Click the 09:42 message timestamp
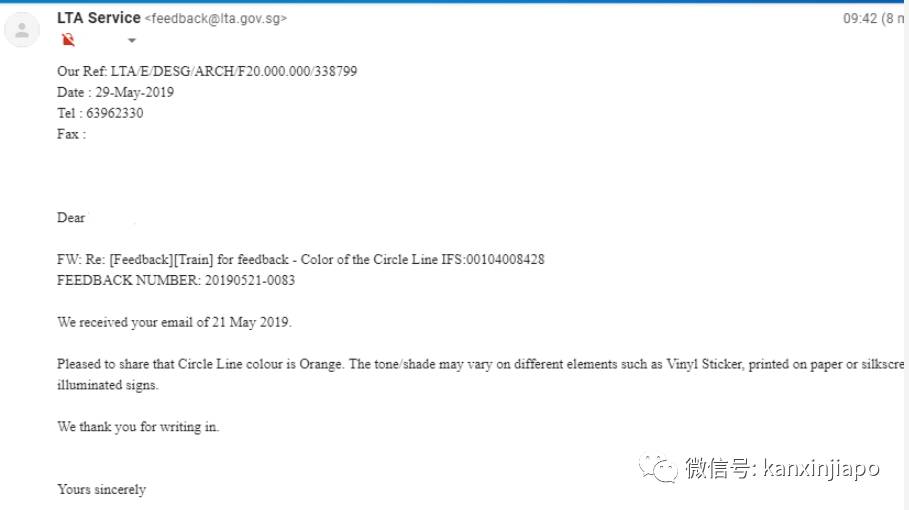The image size is (909, 510). 862,18
